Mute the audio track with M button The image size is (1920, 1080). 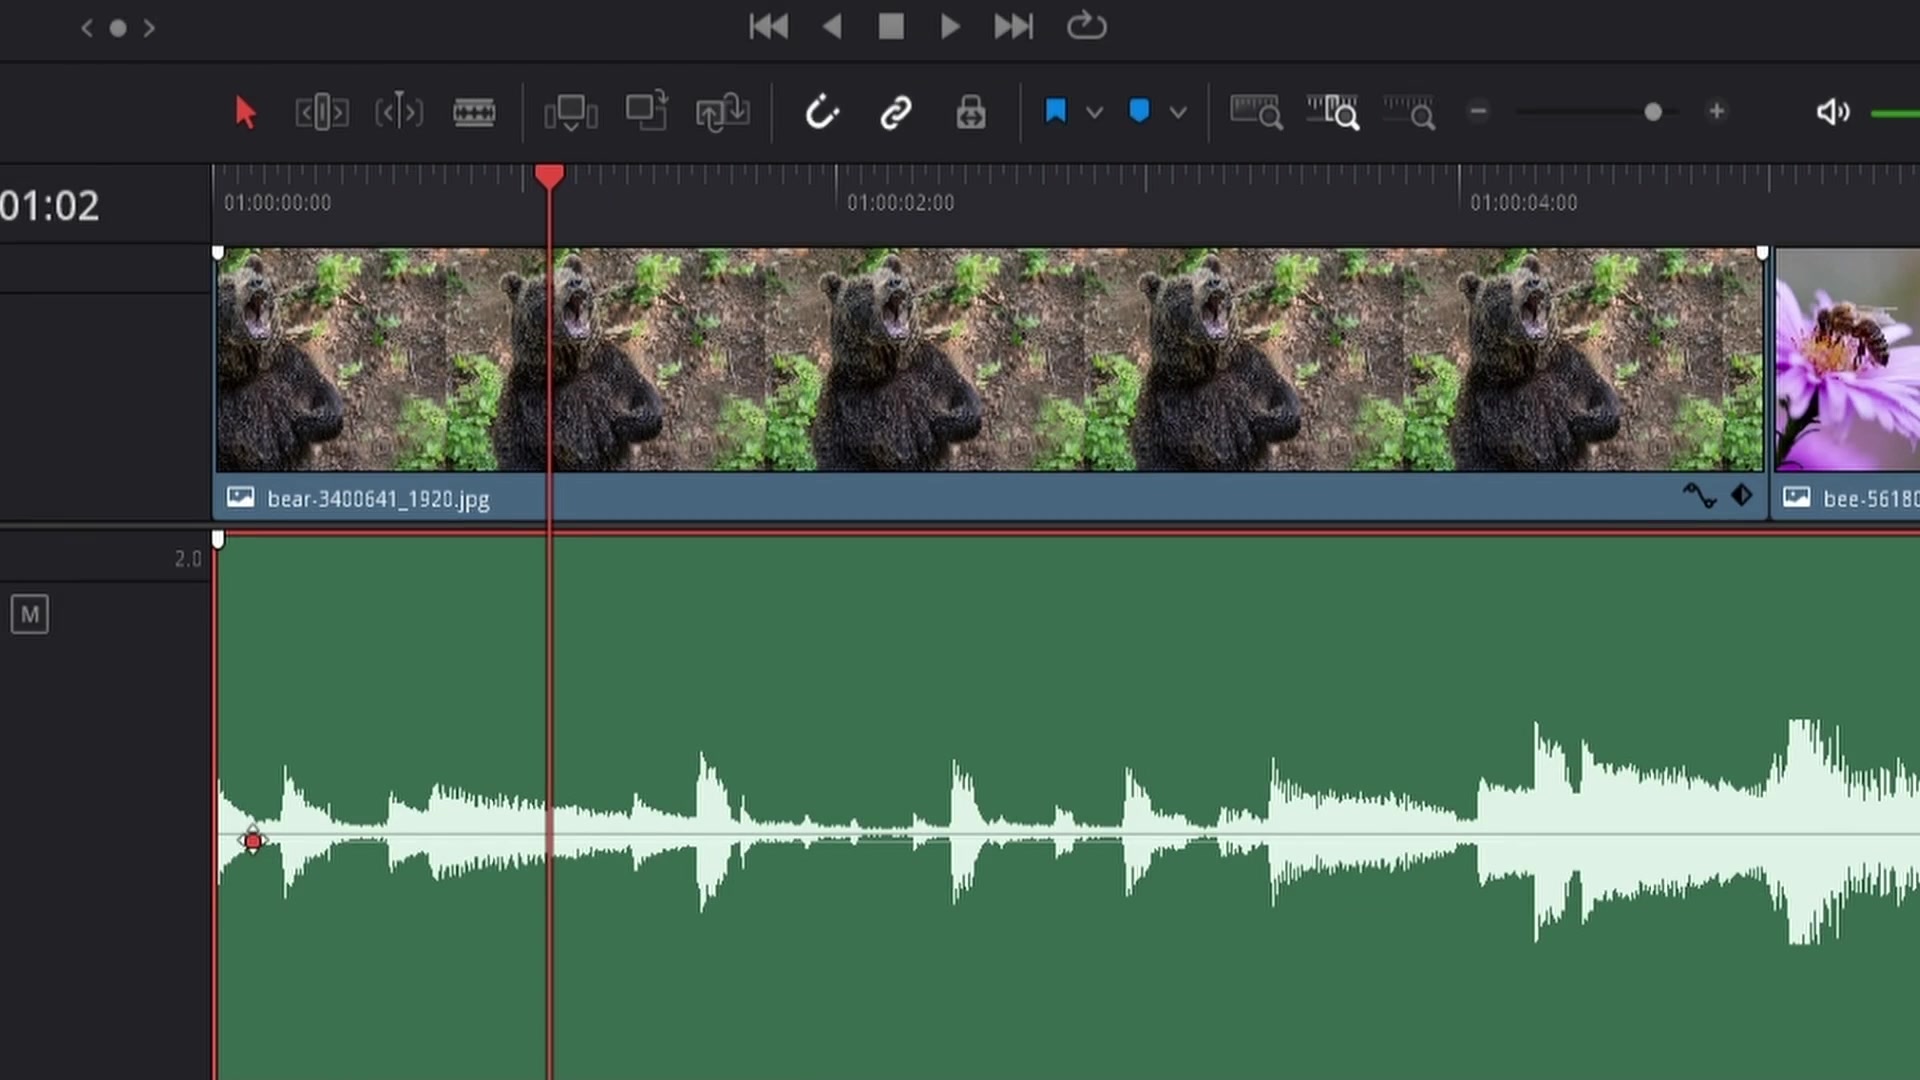pos(30,614)
